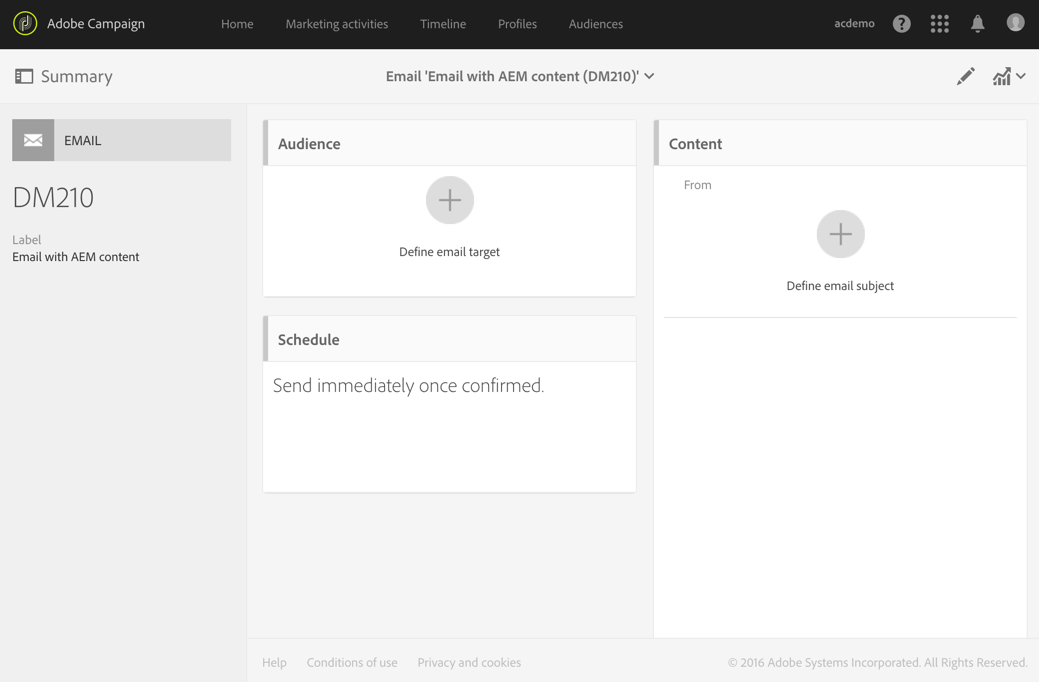Image resolution: width=1039 pixels, height=682 pixels.
Task: Click the plus to define email target
Action: pyautogui.click(x=449, y=200)
